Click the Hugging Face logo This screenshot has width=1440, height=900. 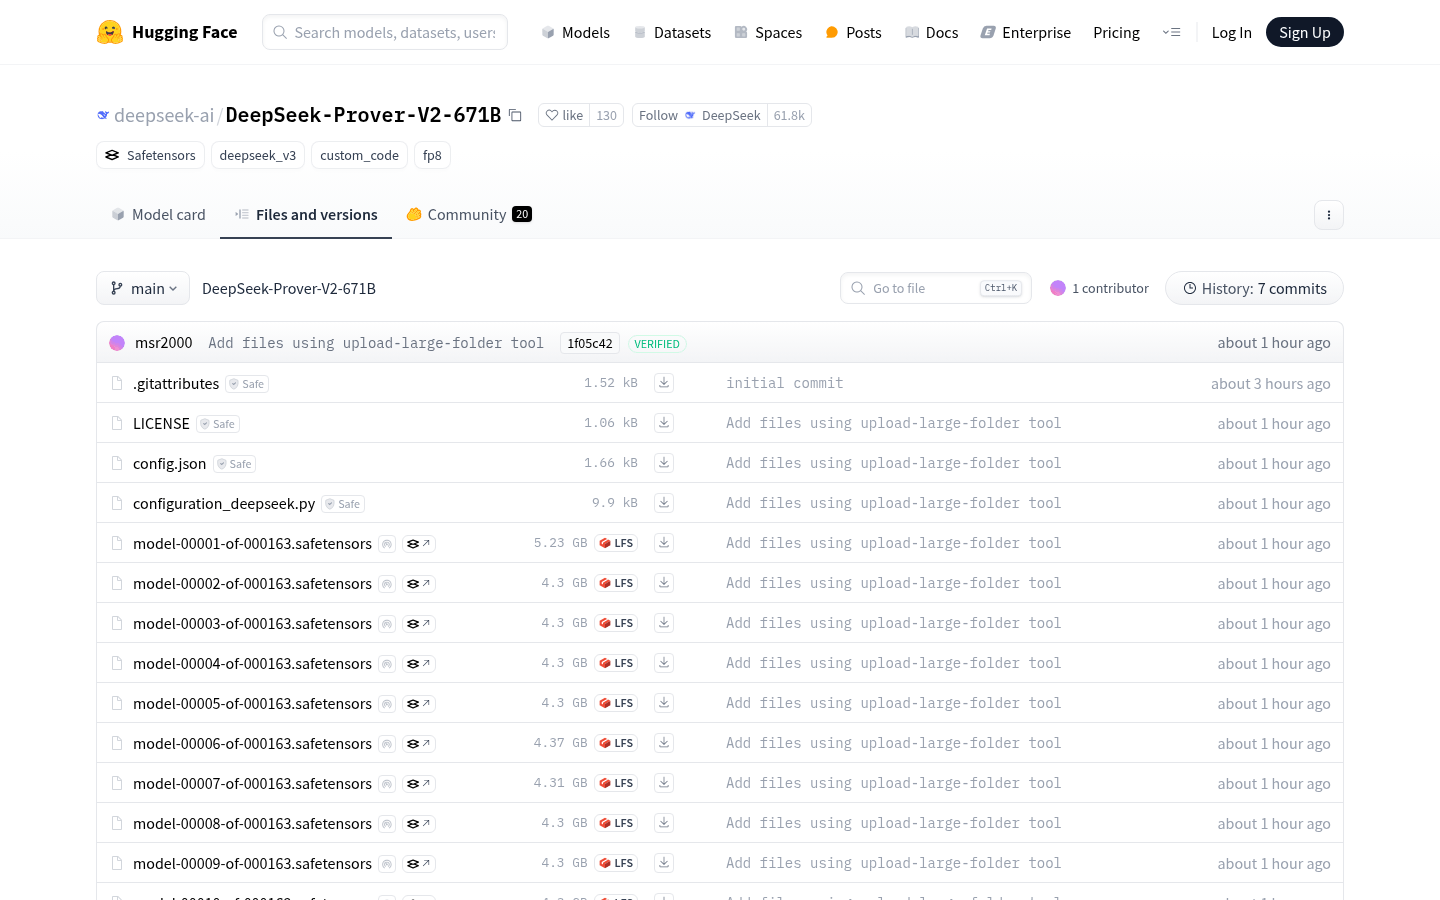click(167, 32)
